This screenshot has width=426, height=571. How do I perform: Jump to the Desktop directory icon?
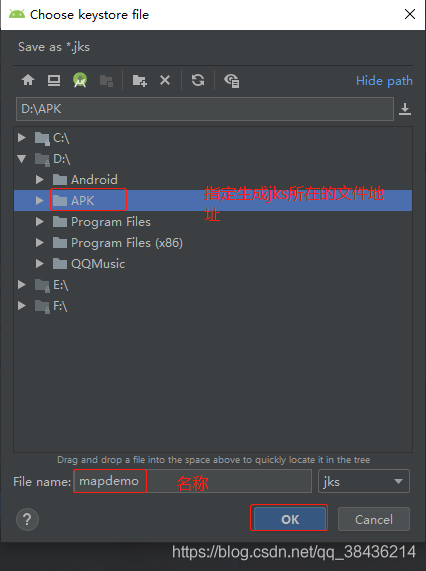54,80
